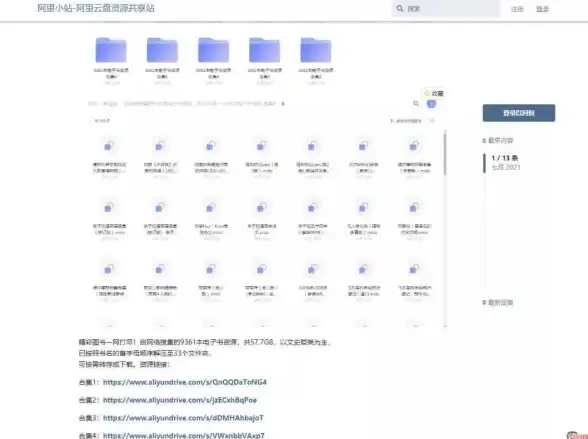The height and width of the screenshot is (439, 588).
Task: Open the 登录 login link
Action: (x=542, y=9)
